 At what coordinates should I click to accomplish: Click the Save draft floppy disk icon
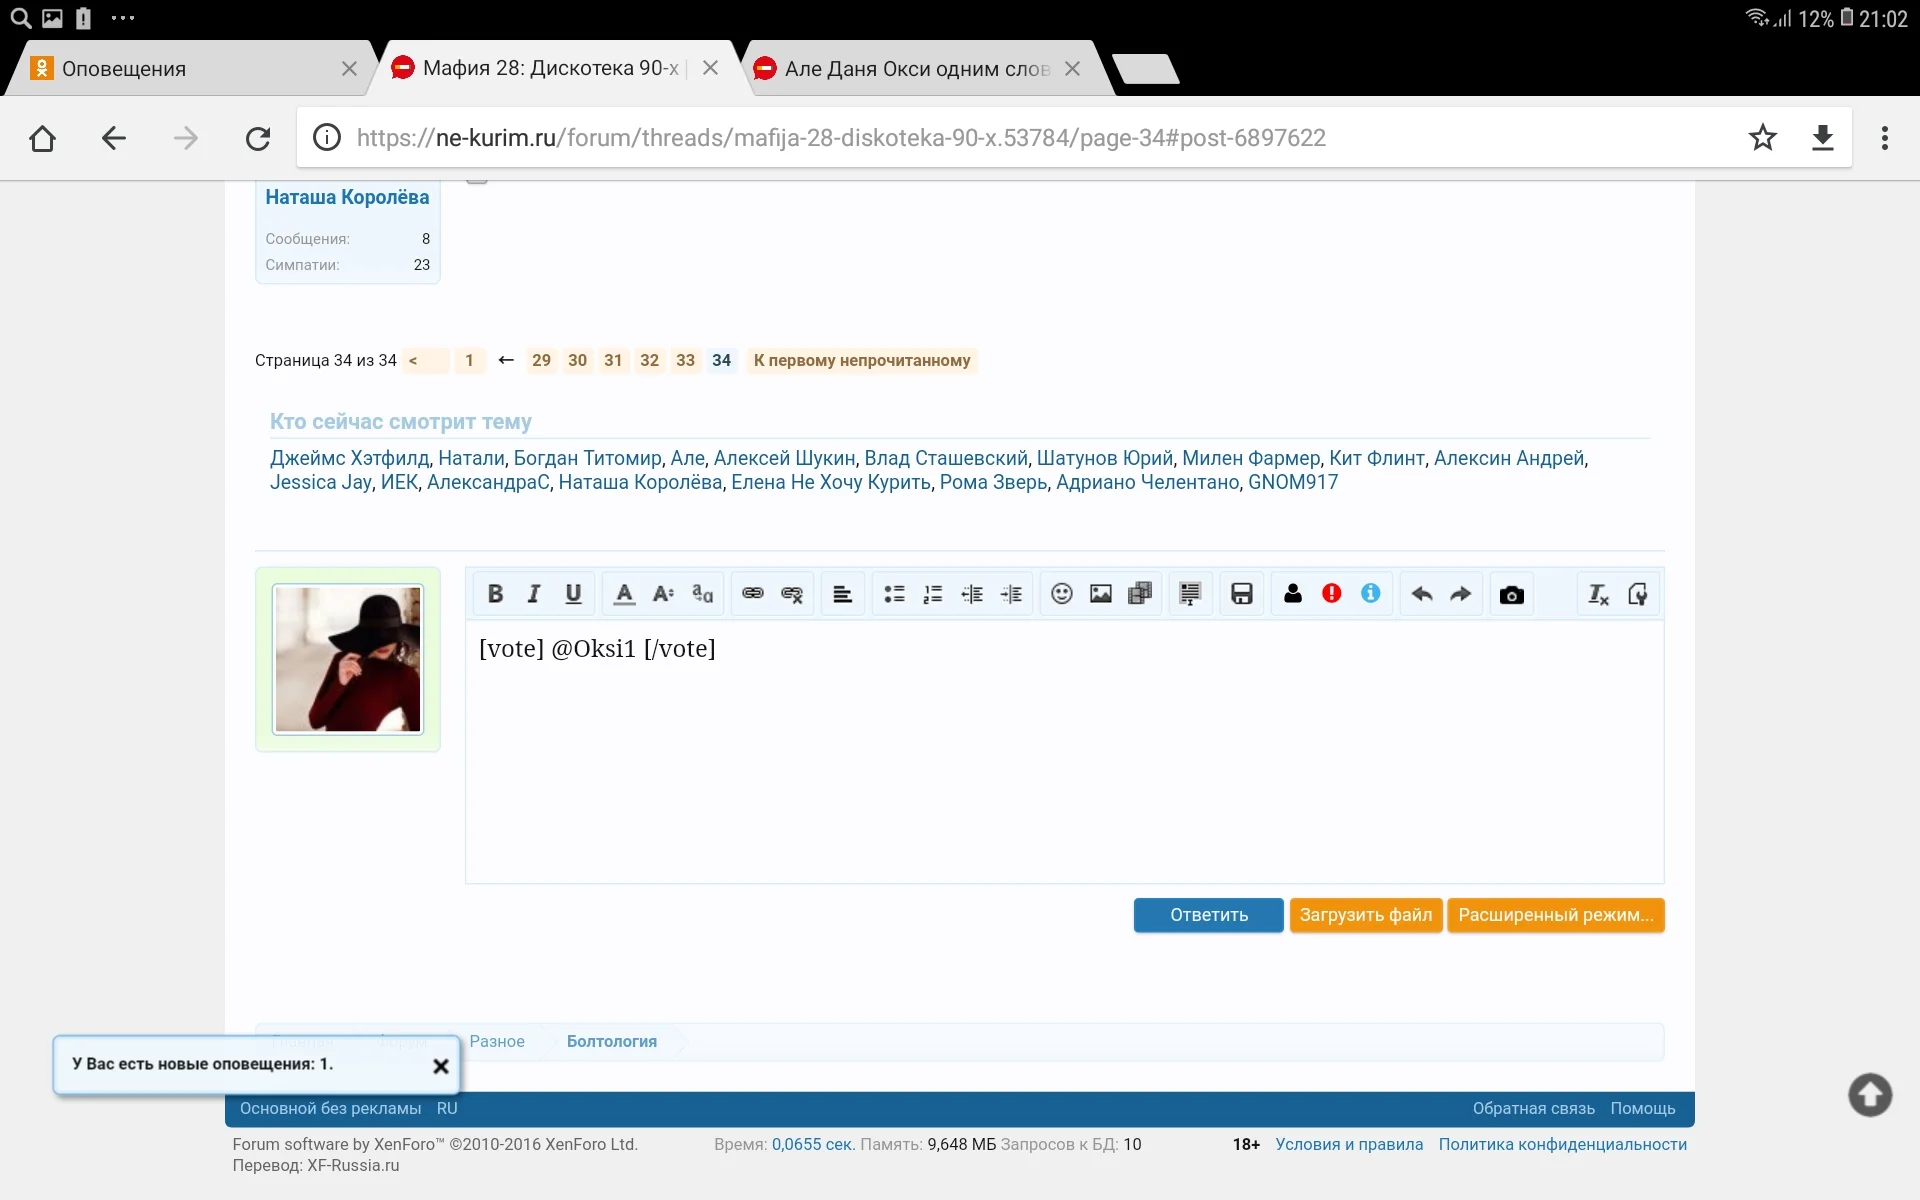(1240, 593)
